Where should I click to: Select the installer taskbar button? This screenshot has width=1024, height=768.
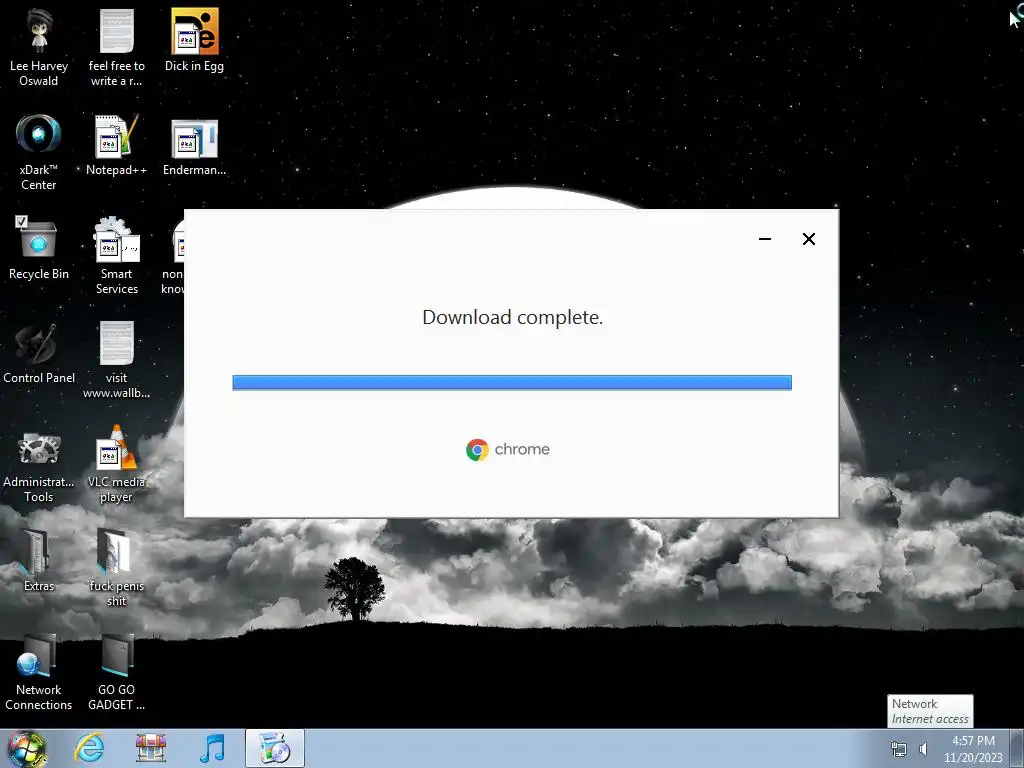click(x=275, y=748)
